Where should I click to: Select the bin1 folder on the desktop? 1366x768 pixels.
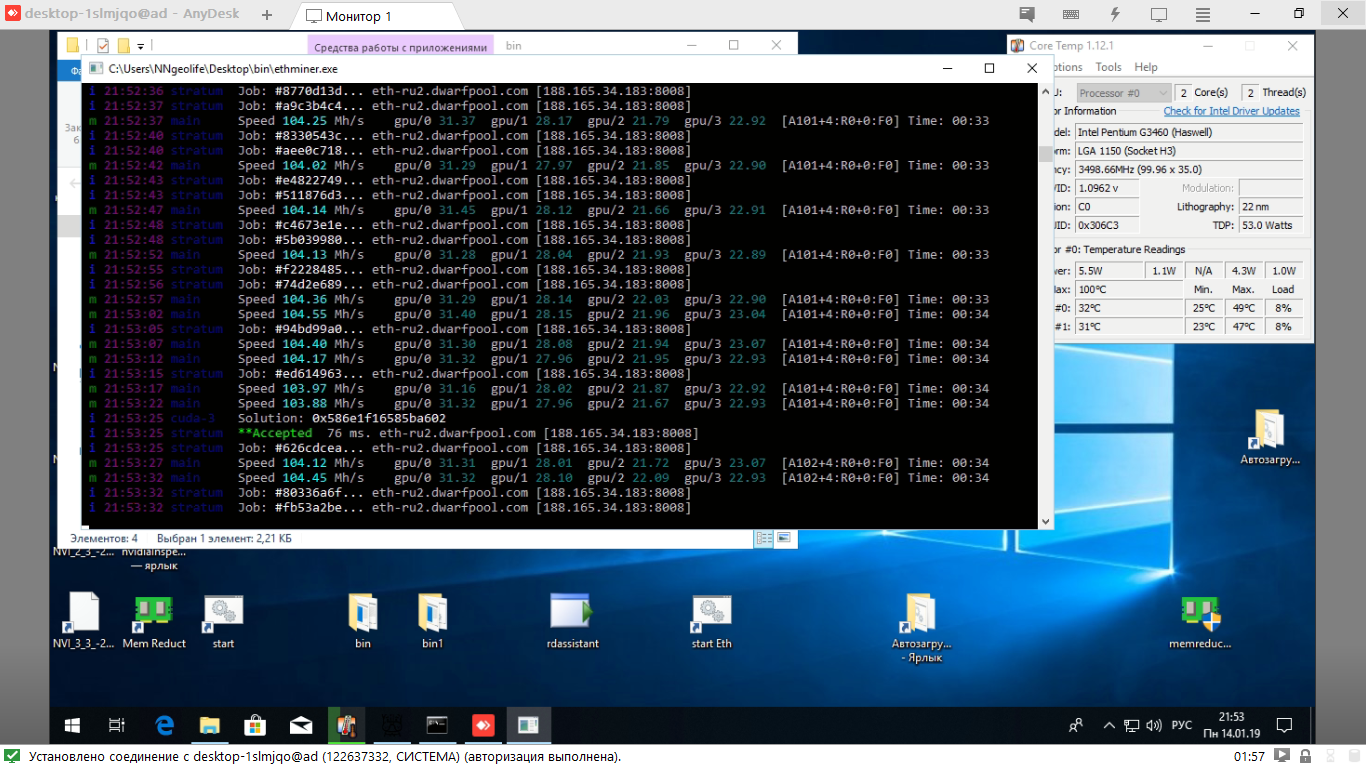(432, 621)
